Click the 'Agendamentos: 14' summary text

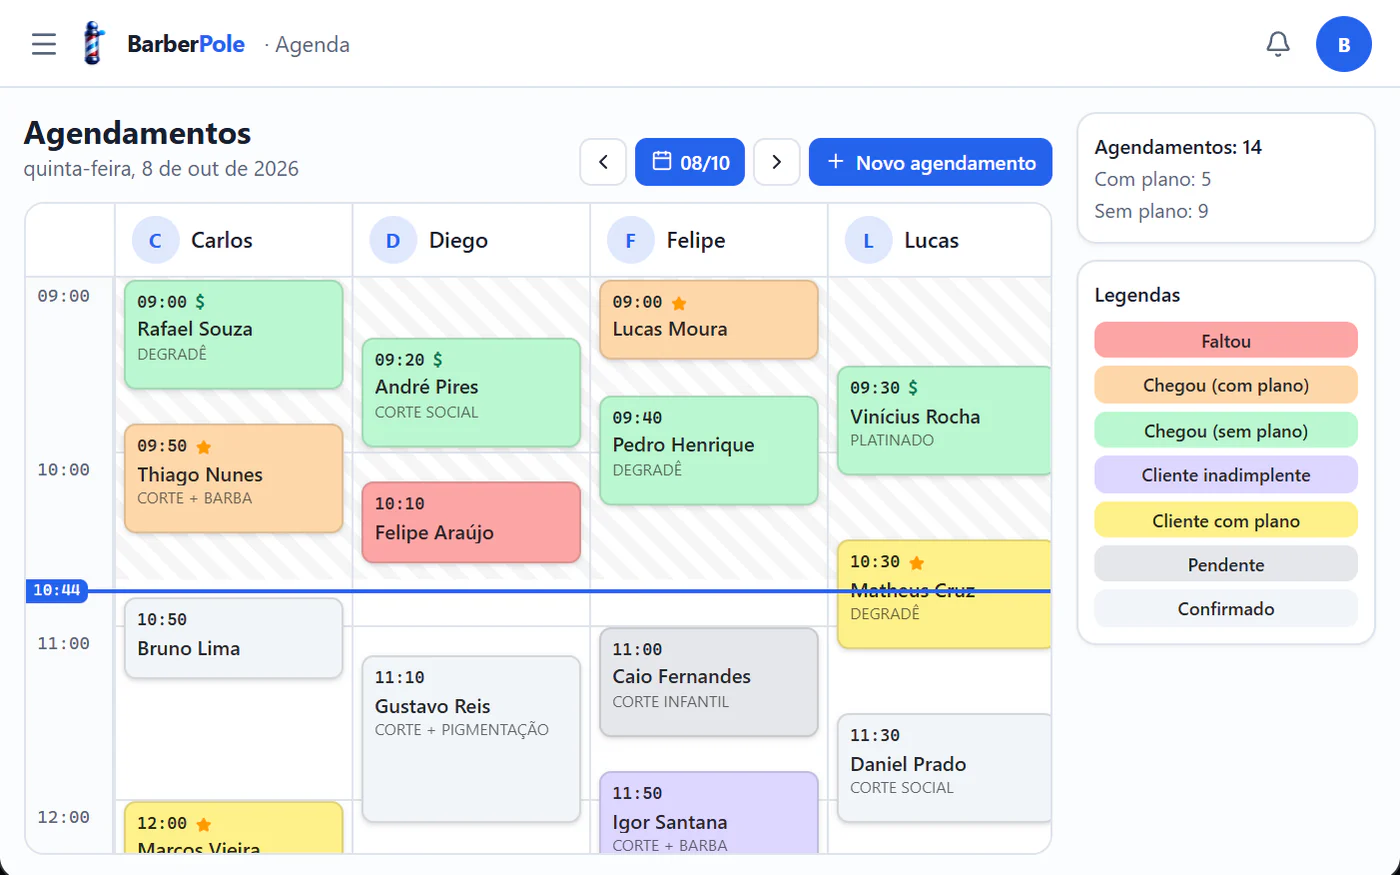1178,148
